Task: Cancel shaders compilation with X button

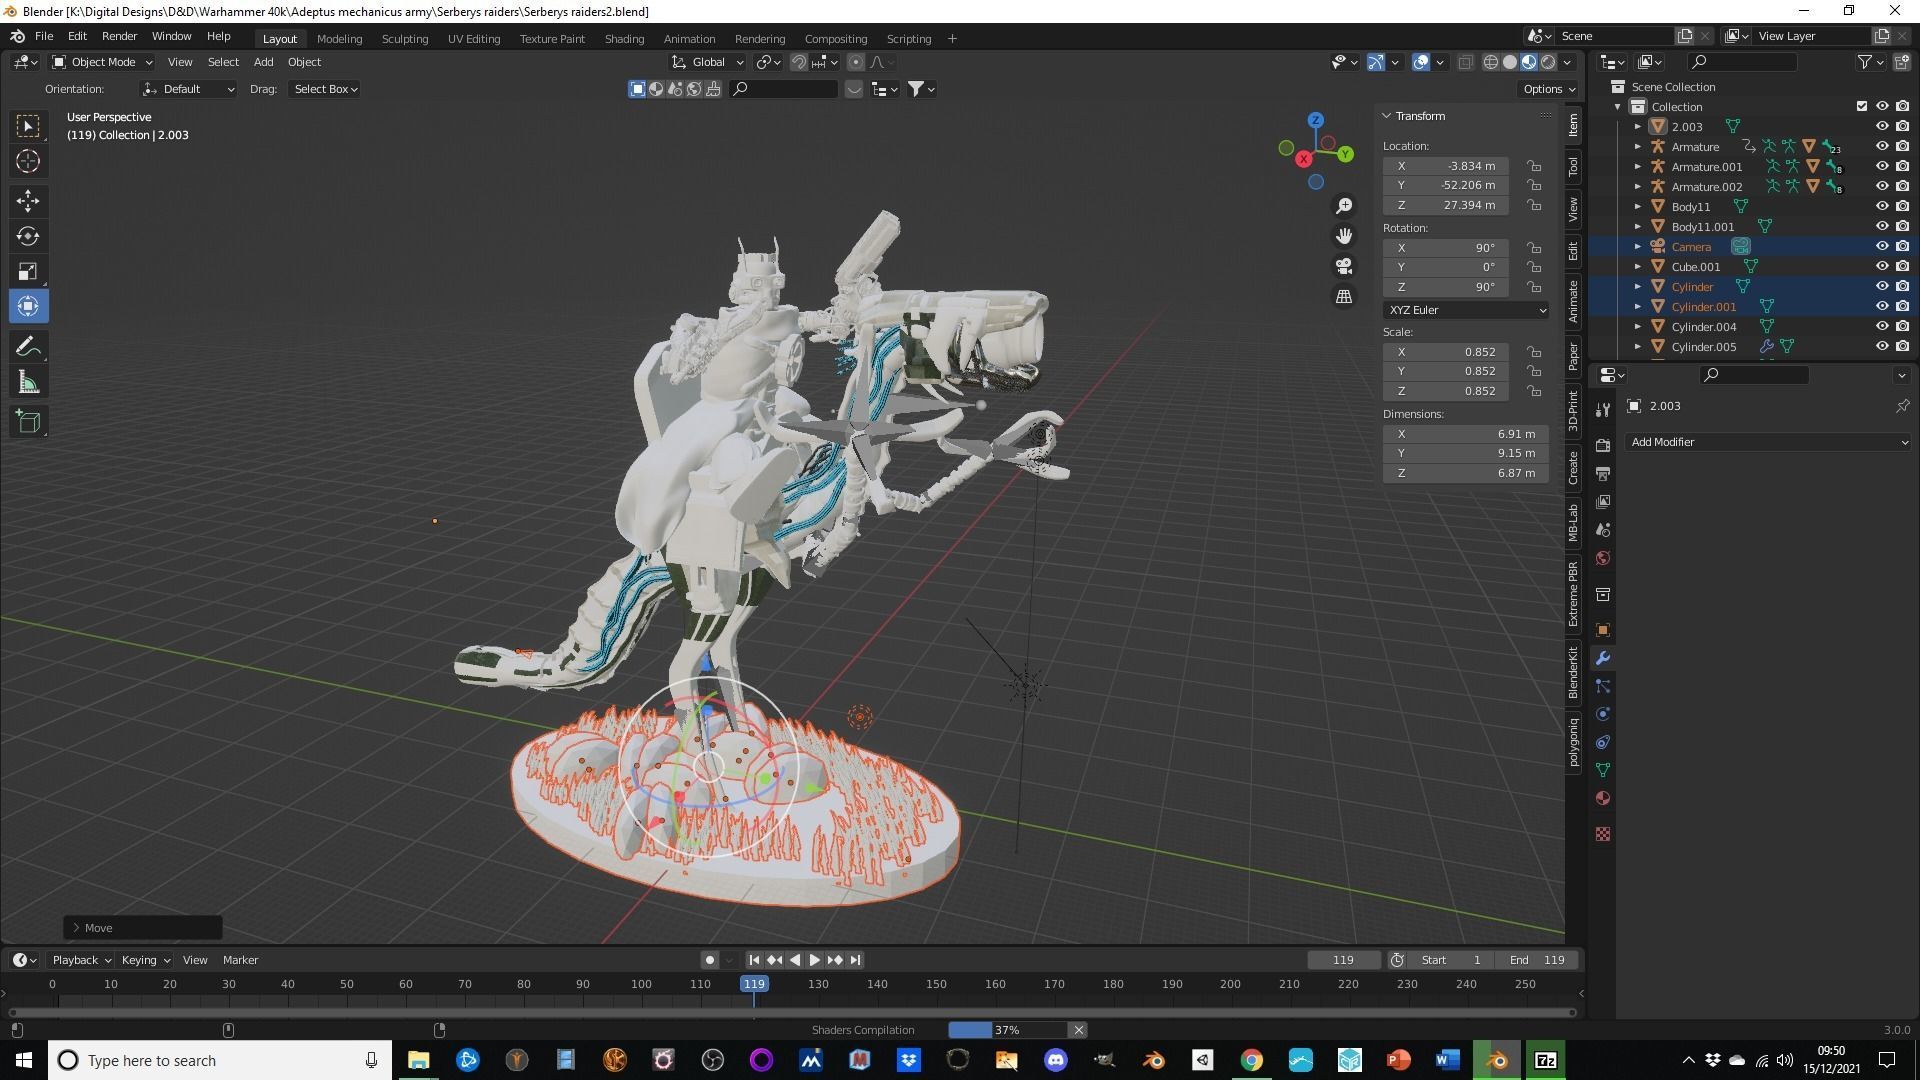Action: point(1078,1030)
